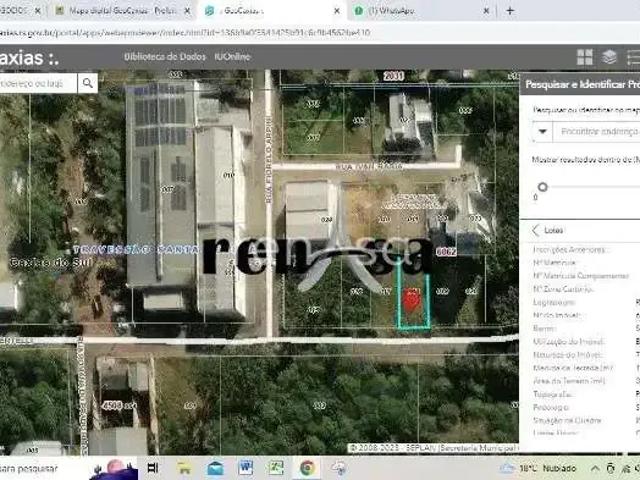Open the layers list icon
640x480 pixels.
tap(609, 57)
